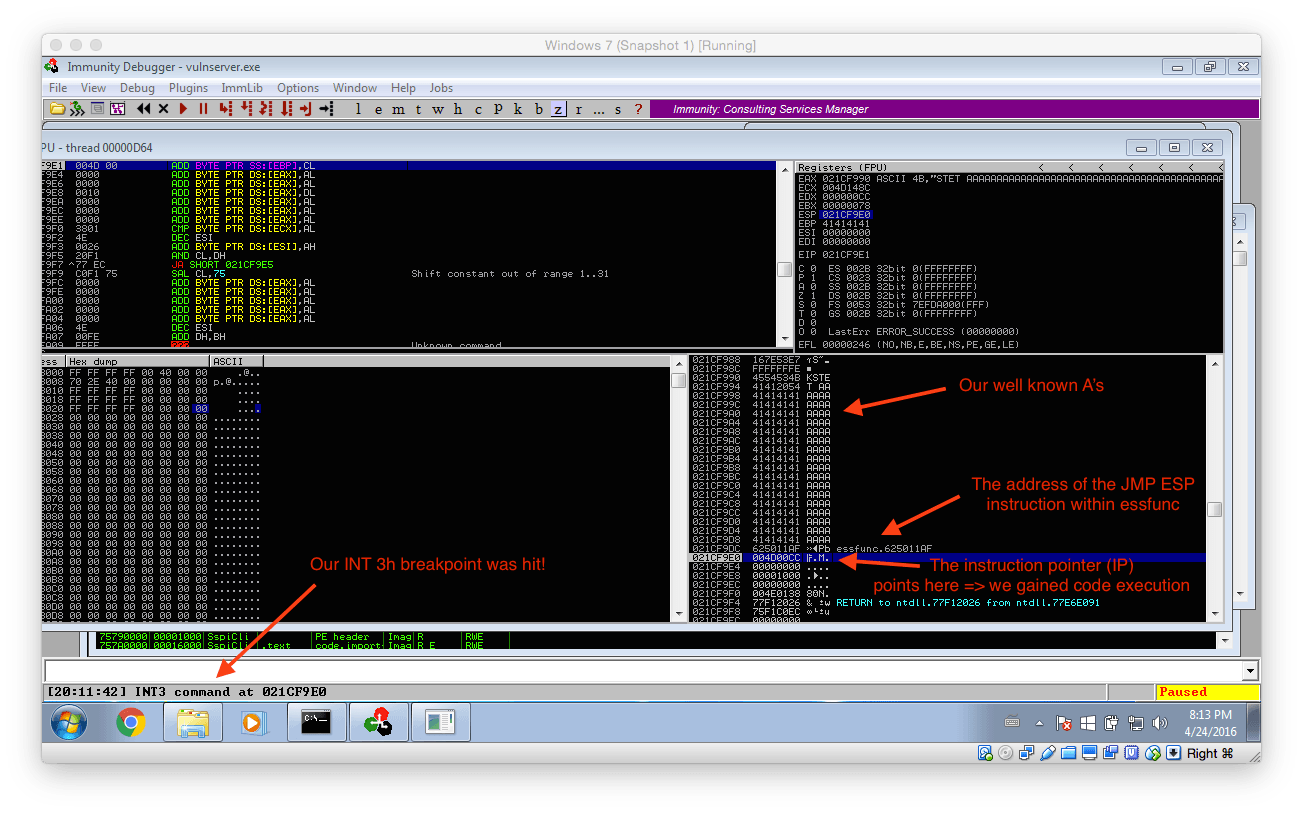Click the highlighted 'z' toolbar button
Viewport: 1303px width, 813px height.
click(558, 109)
